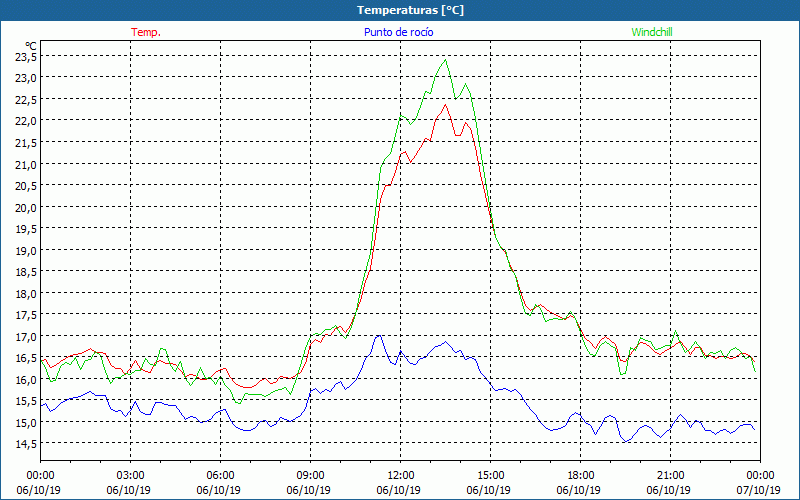
Task: Click the "23,0" y-axis value
Action: [26, 78]
